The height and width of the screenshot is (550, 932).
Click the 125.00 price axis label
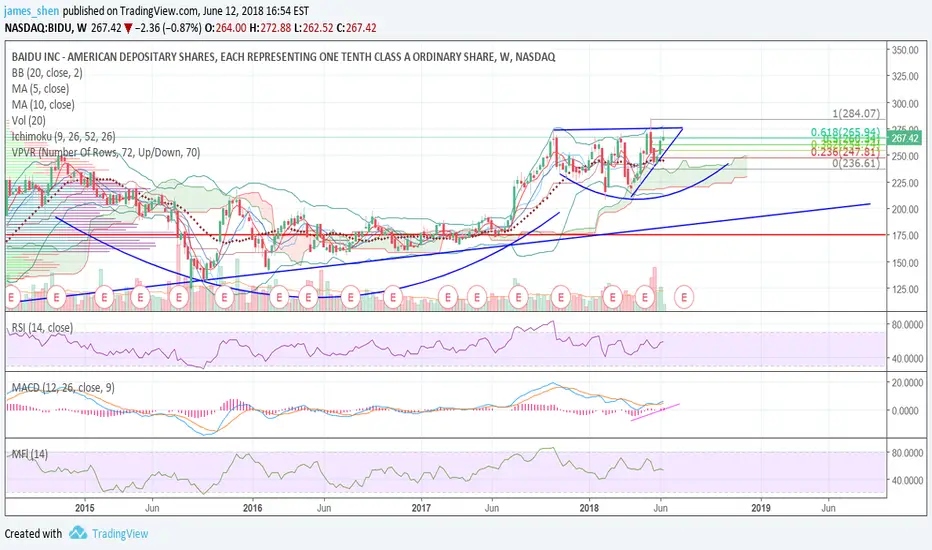click(905, 290)
